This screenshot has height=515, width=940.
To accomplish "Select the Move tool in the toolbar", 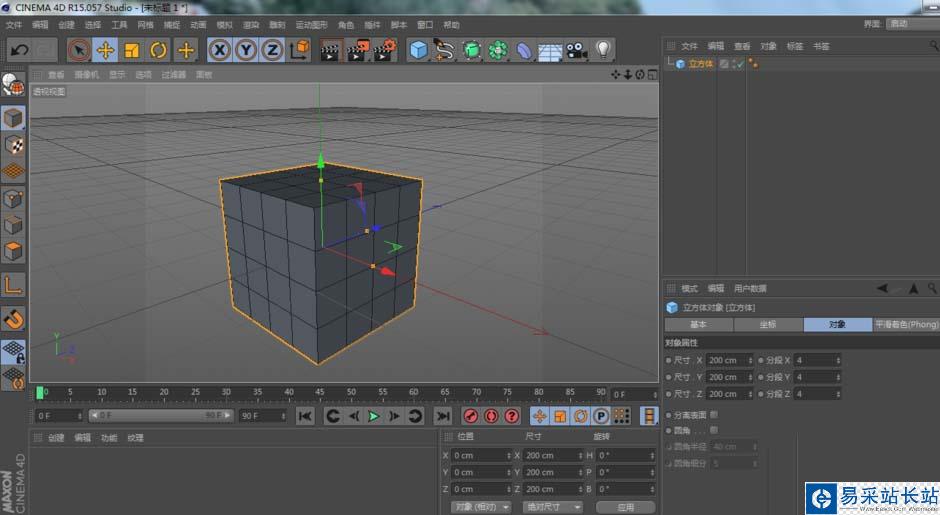I will pyautogui.click(x=105, y=50).
